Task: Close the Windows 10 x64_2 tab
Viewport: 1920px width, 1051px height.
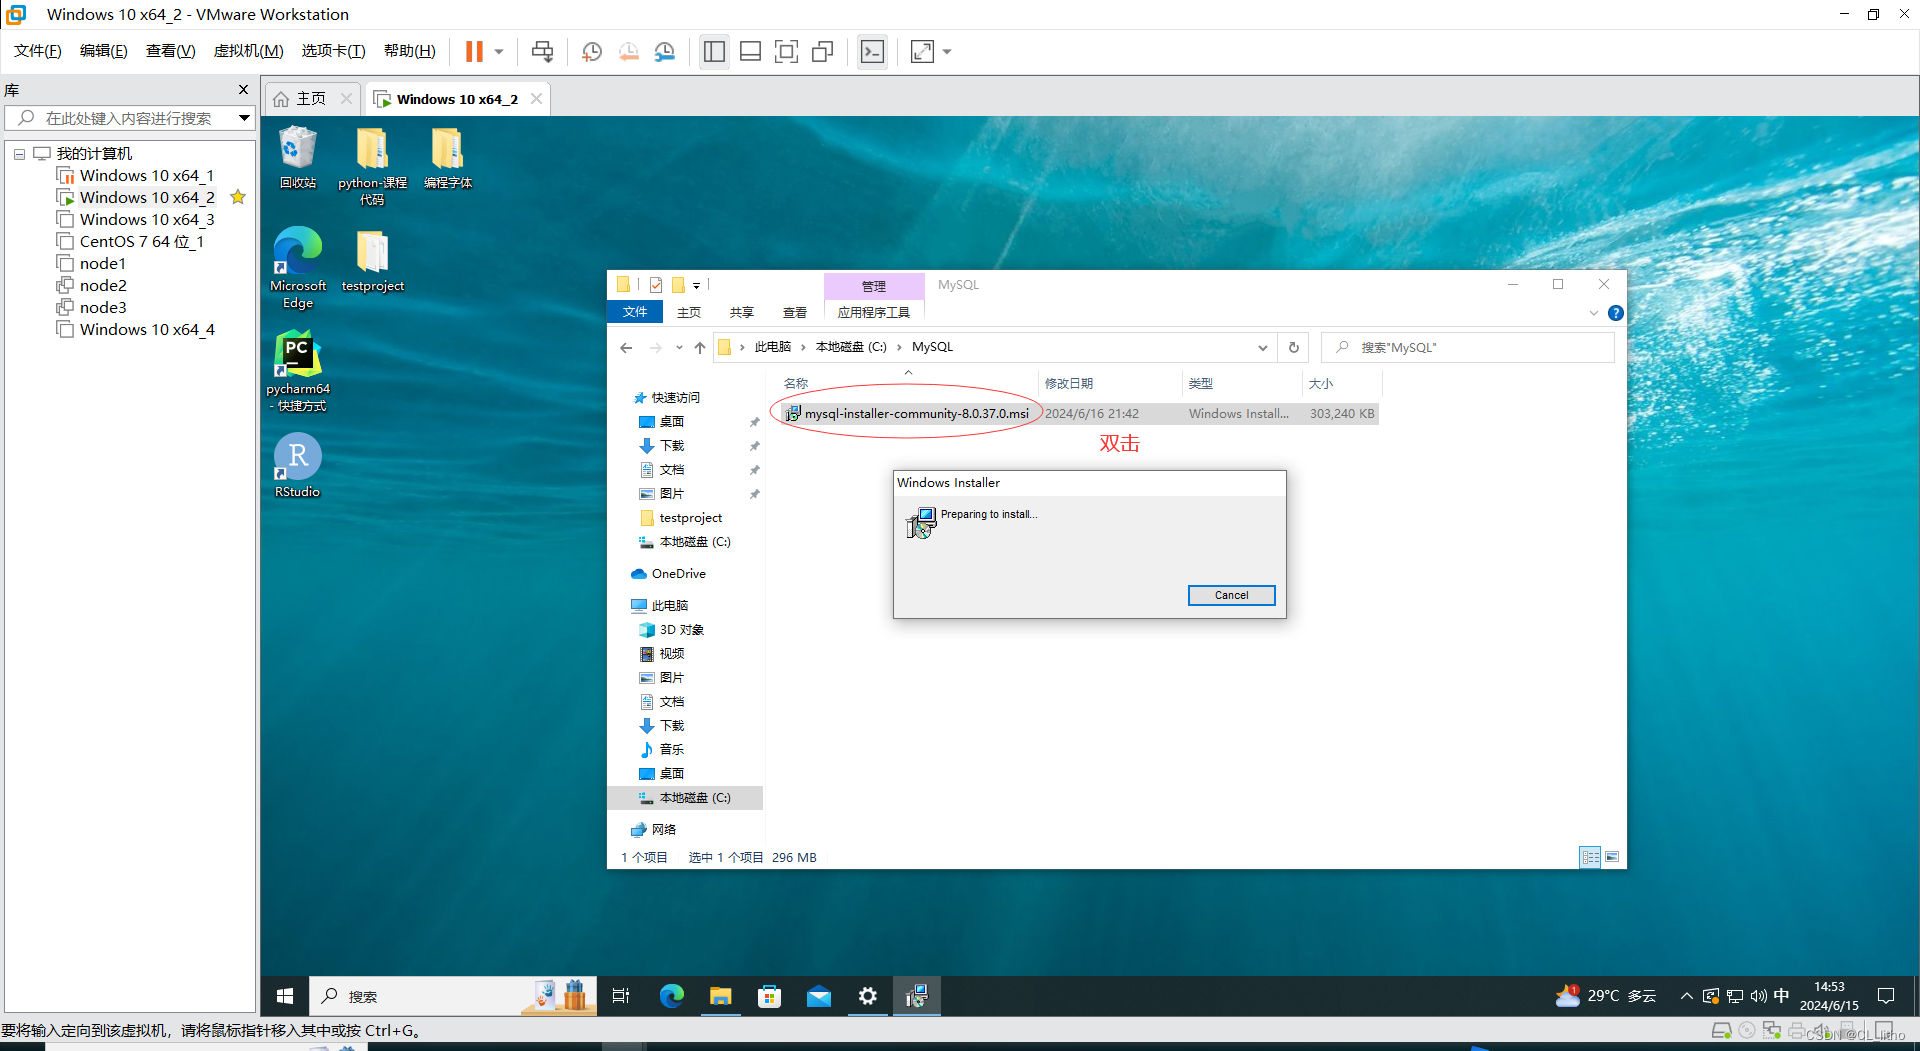Action: point(537,98)
